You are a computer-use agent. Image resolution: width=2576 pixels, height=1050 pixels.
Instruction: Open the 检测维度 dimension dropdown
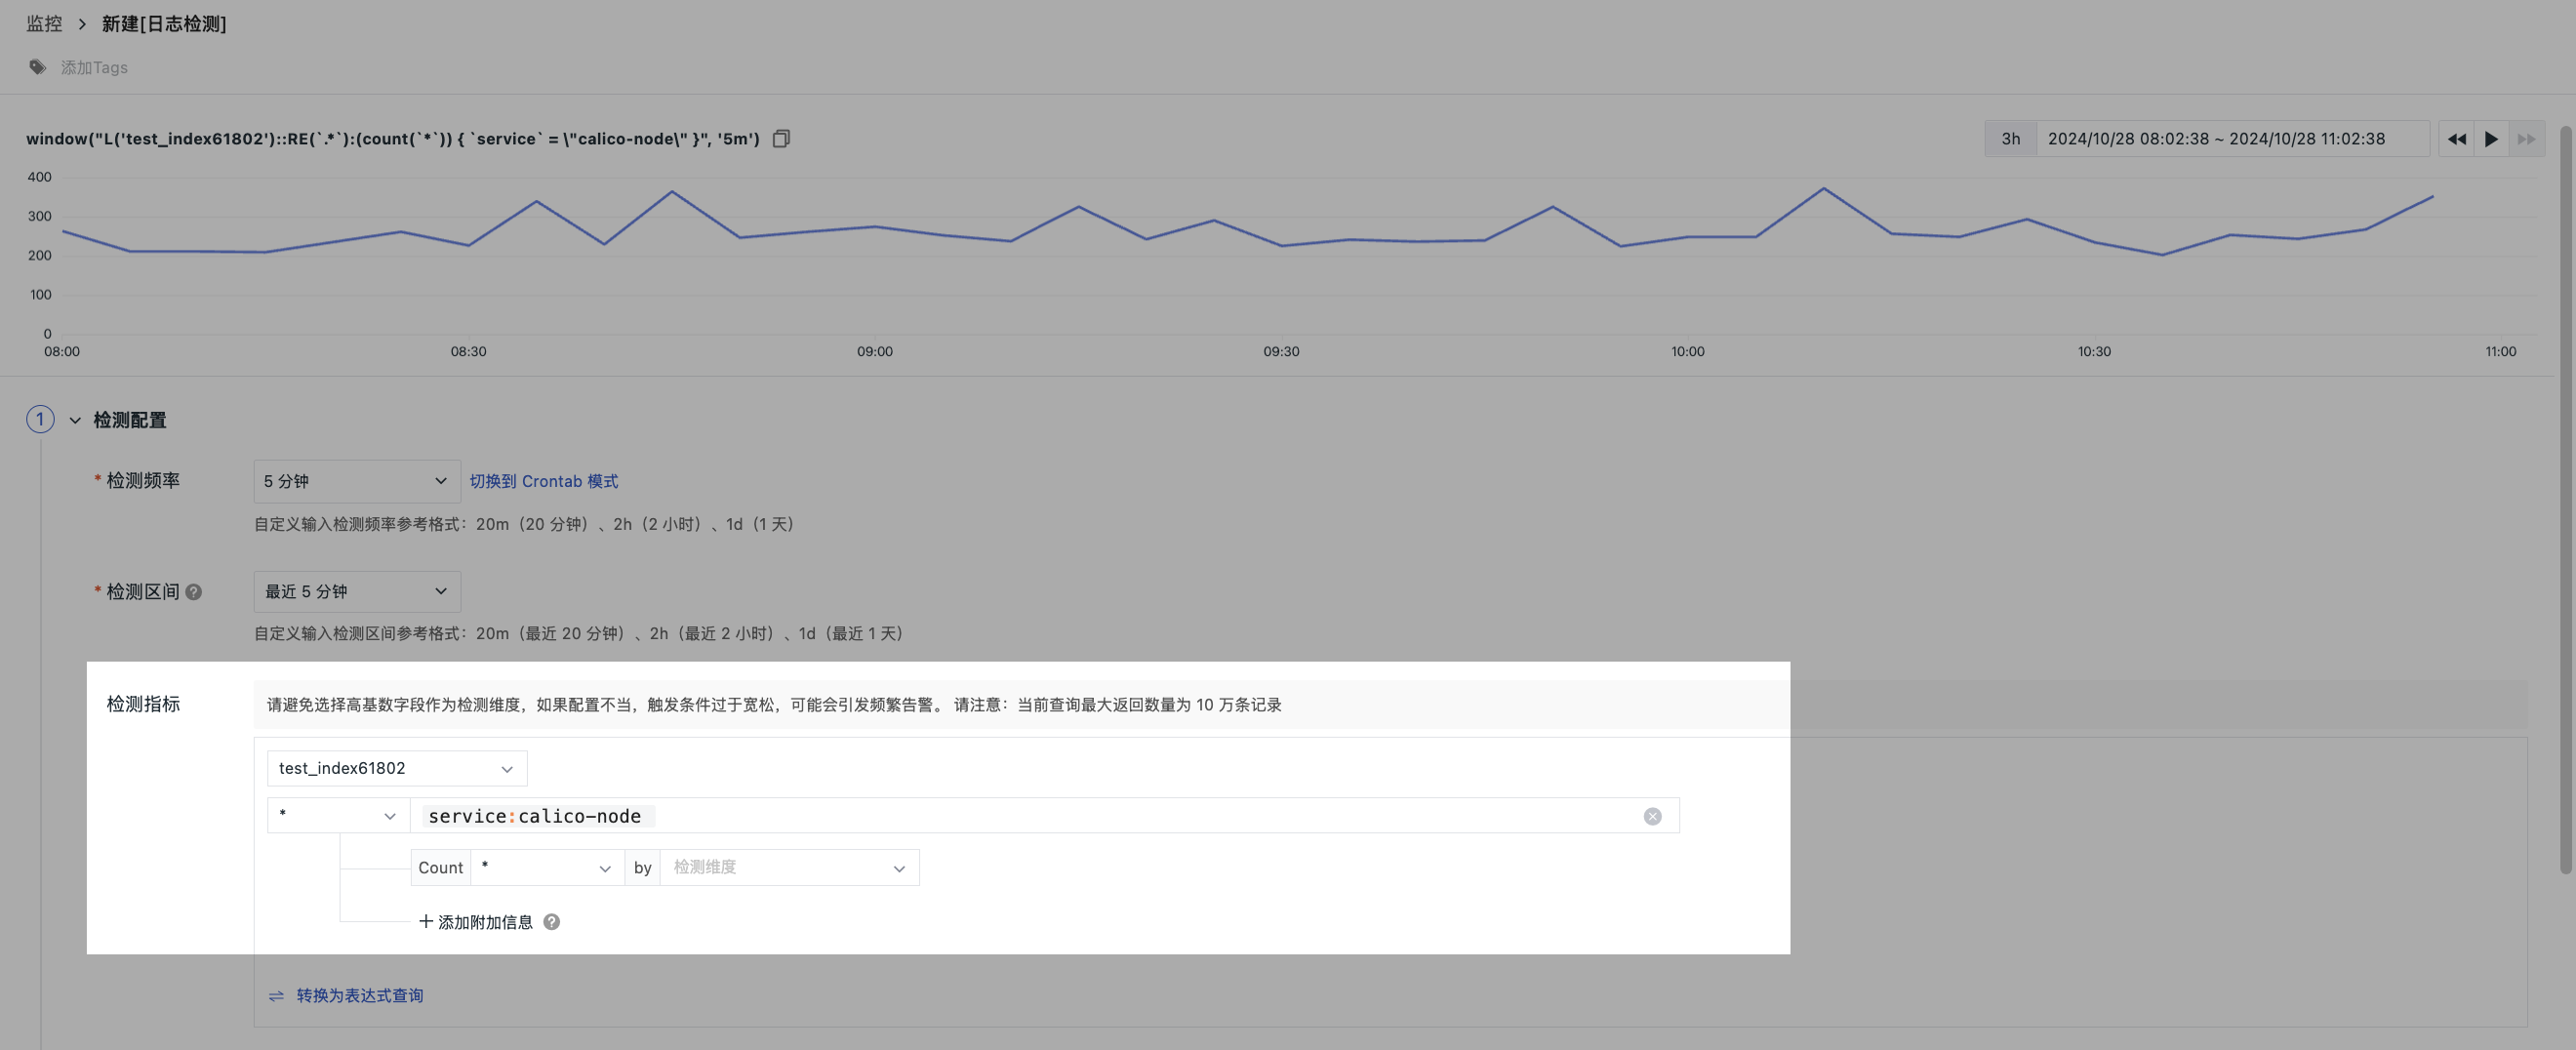pos(788,868)
